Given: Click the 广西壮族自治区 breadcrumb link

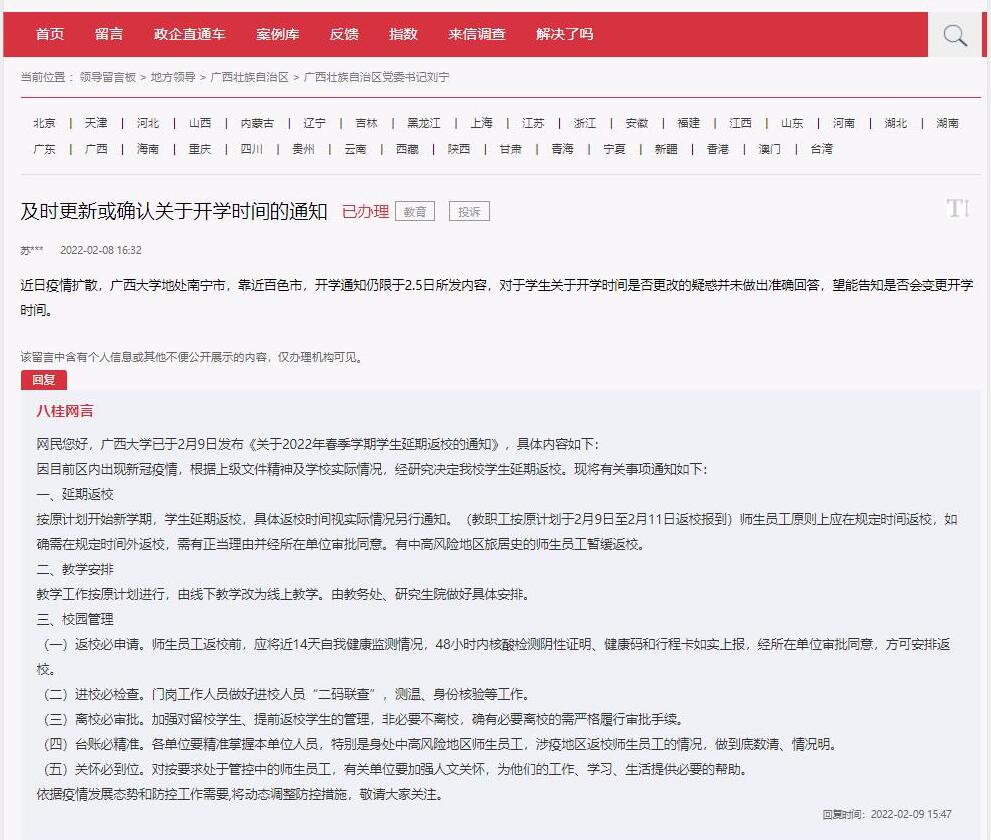Looking at the screenshot, I should [250, 77].
